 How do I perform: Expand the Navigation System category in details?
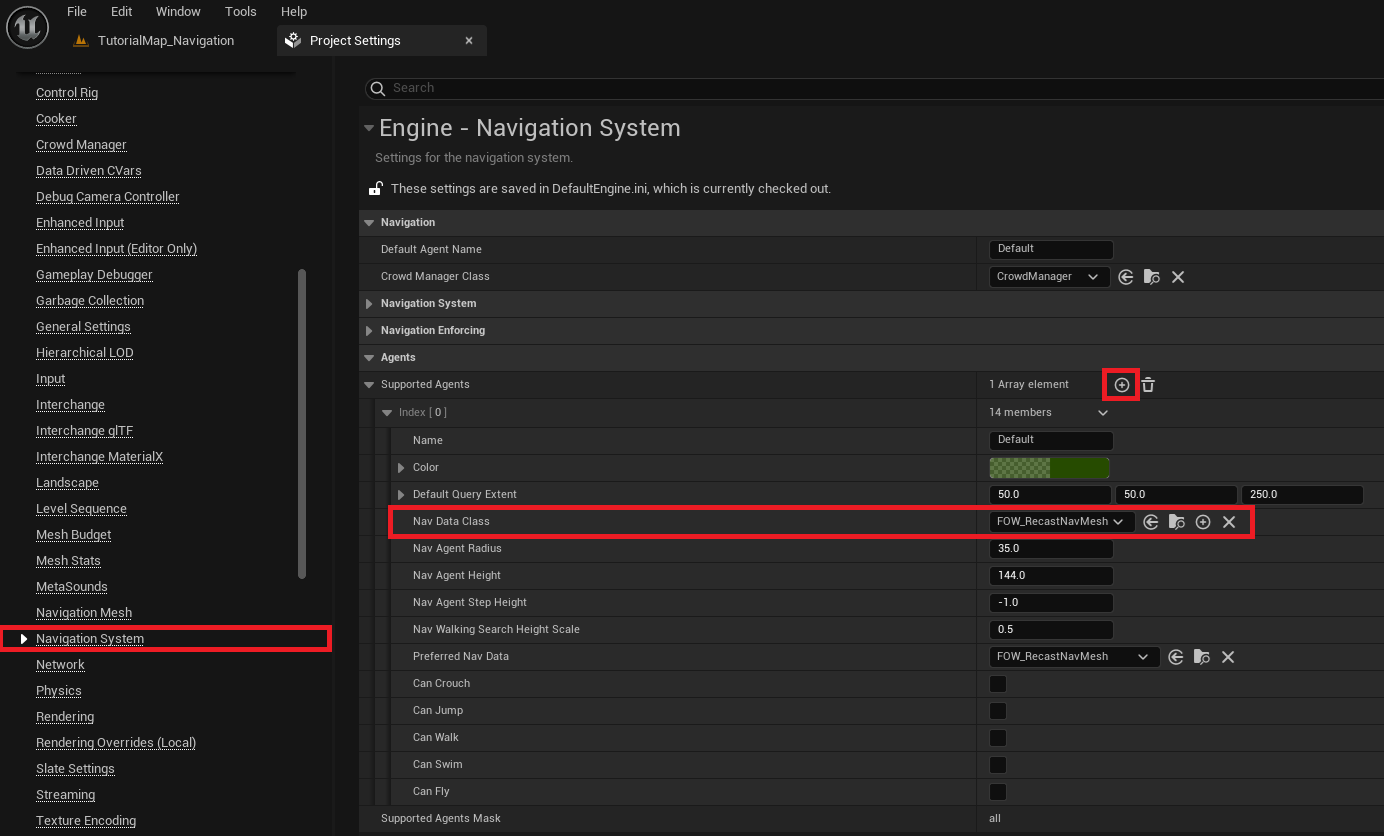pyautogui.click(x=369, y=304)
